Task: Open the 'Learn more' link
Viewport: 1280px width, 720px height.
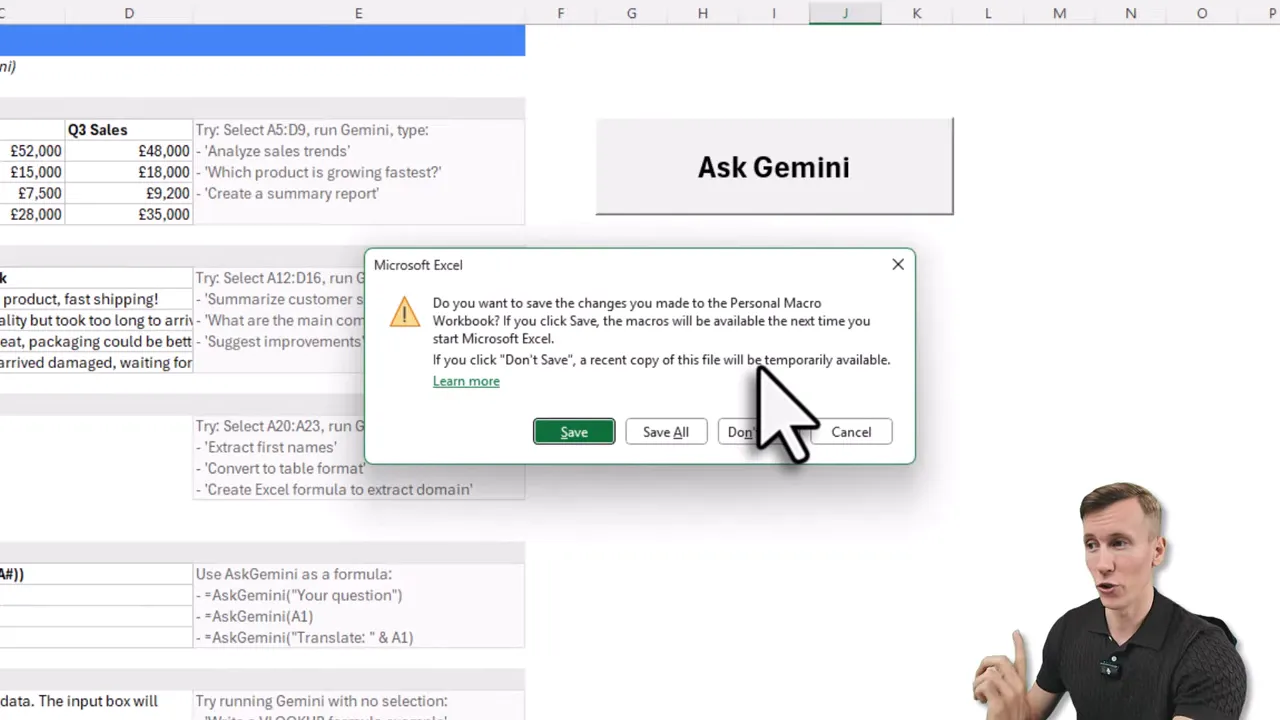Action: tap(465, 381)
